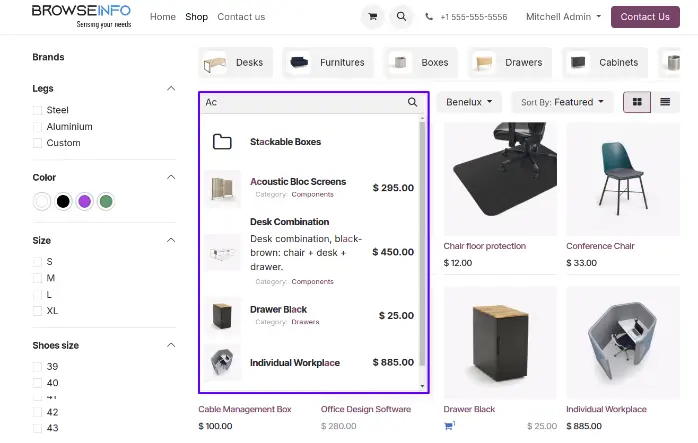Screen dimensions: 698x443
Task: Check size M filter
Action: 37,278
